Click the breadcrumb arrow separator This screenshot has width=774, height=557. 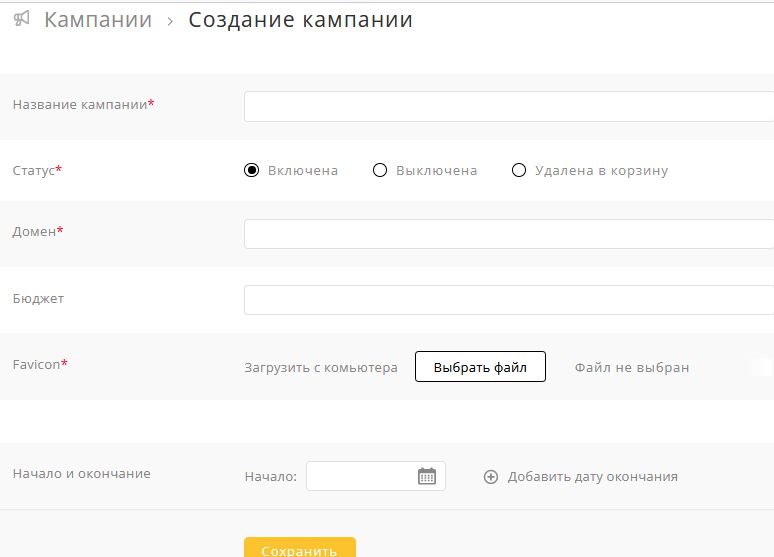point(171,21)
